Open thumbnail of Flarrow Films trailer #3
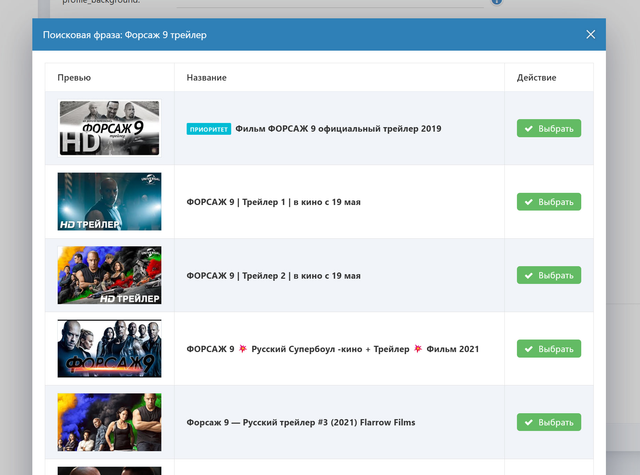640x475 pixels. click(109, 422)
